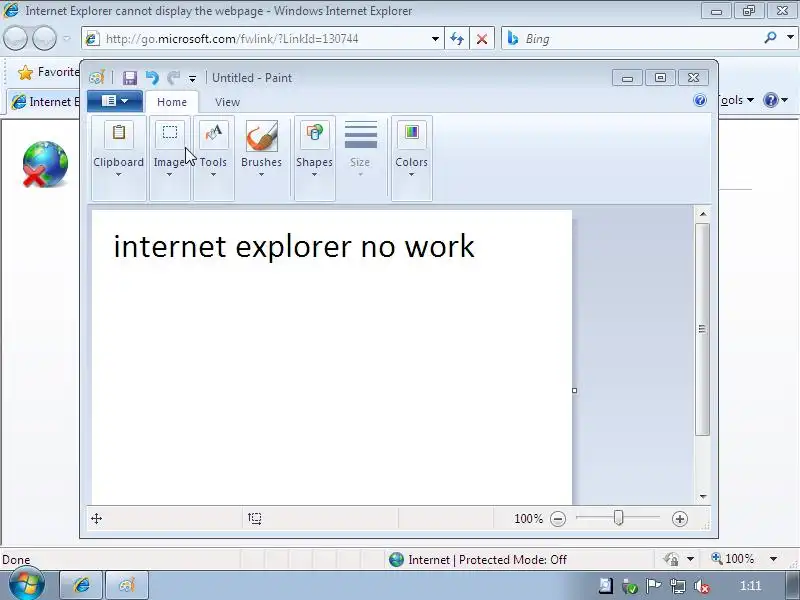Click the Paint vertical scrollbar up arrow
The height and width of the screenshot is (600, 800).
click(703, 214)
